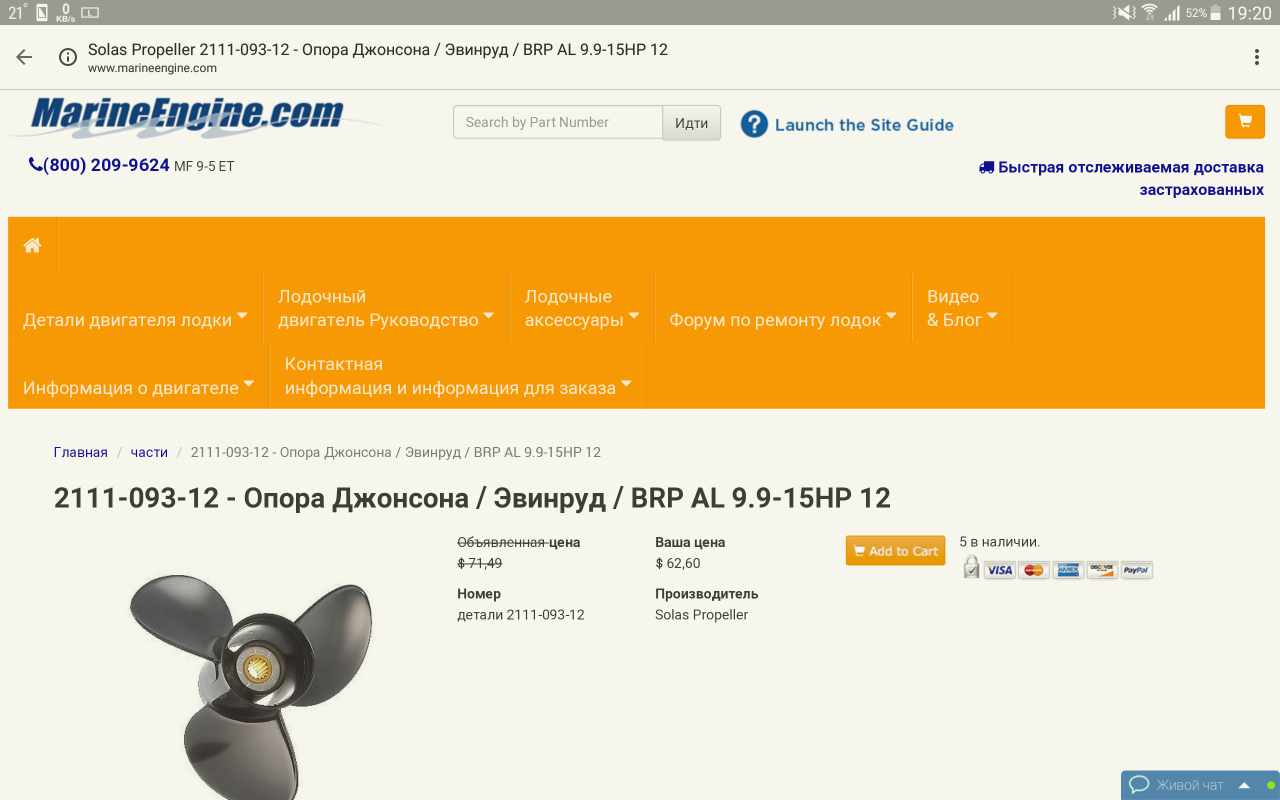The width and height of the screenshot is (1280, 800).
Task: Open the Видео & Блог menu
Action: pyautogui.click(x=961, y=308)
